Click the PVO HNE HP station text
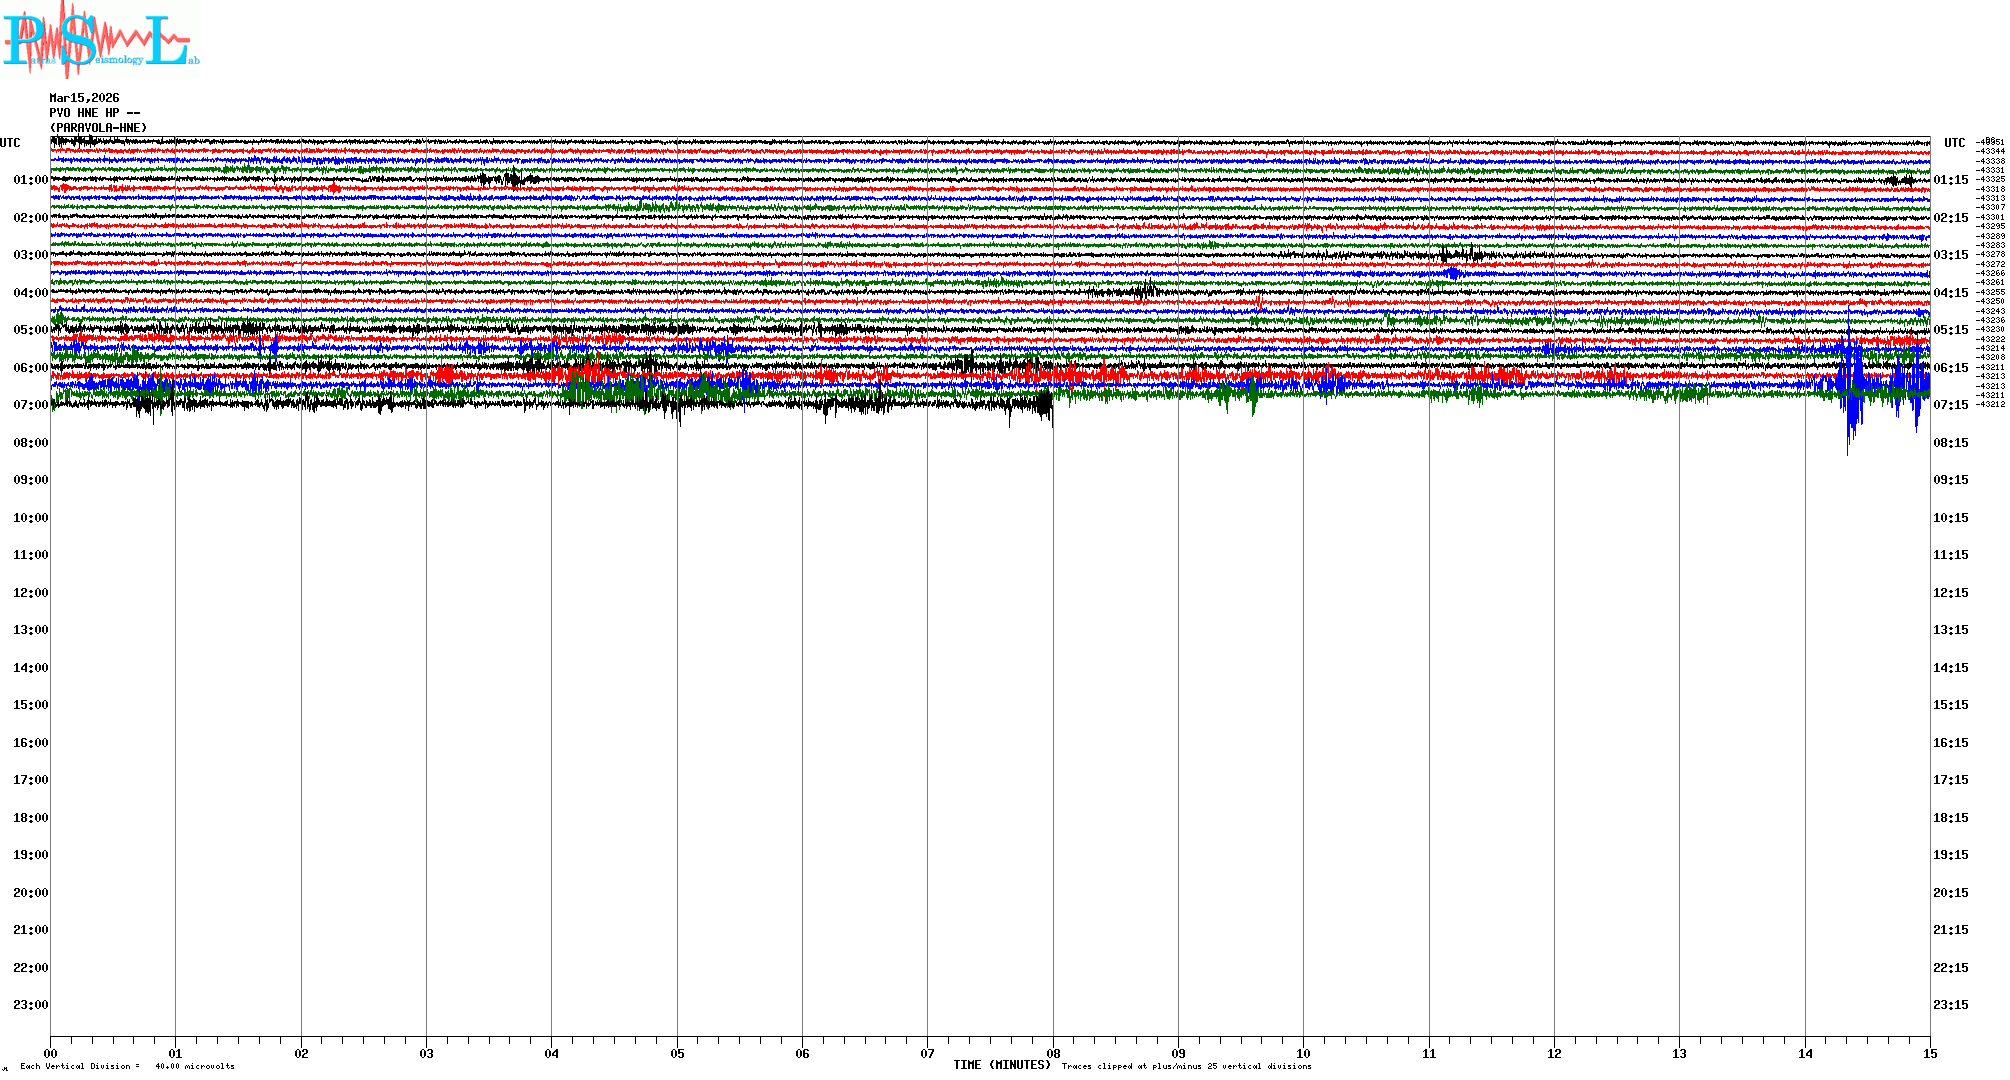The width and height of the screenshot is (2010, 1080). click(x=94, y=113)
